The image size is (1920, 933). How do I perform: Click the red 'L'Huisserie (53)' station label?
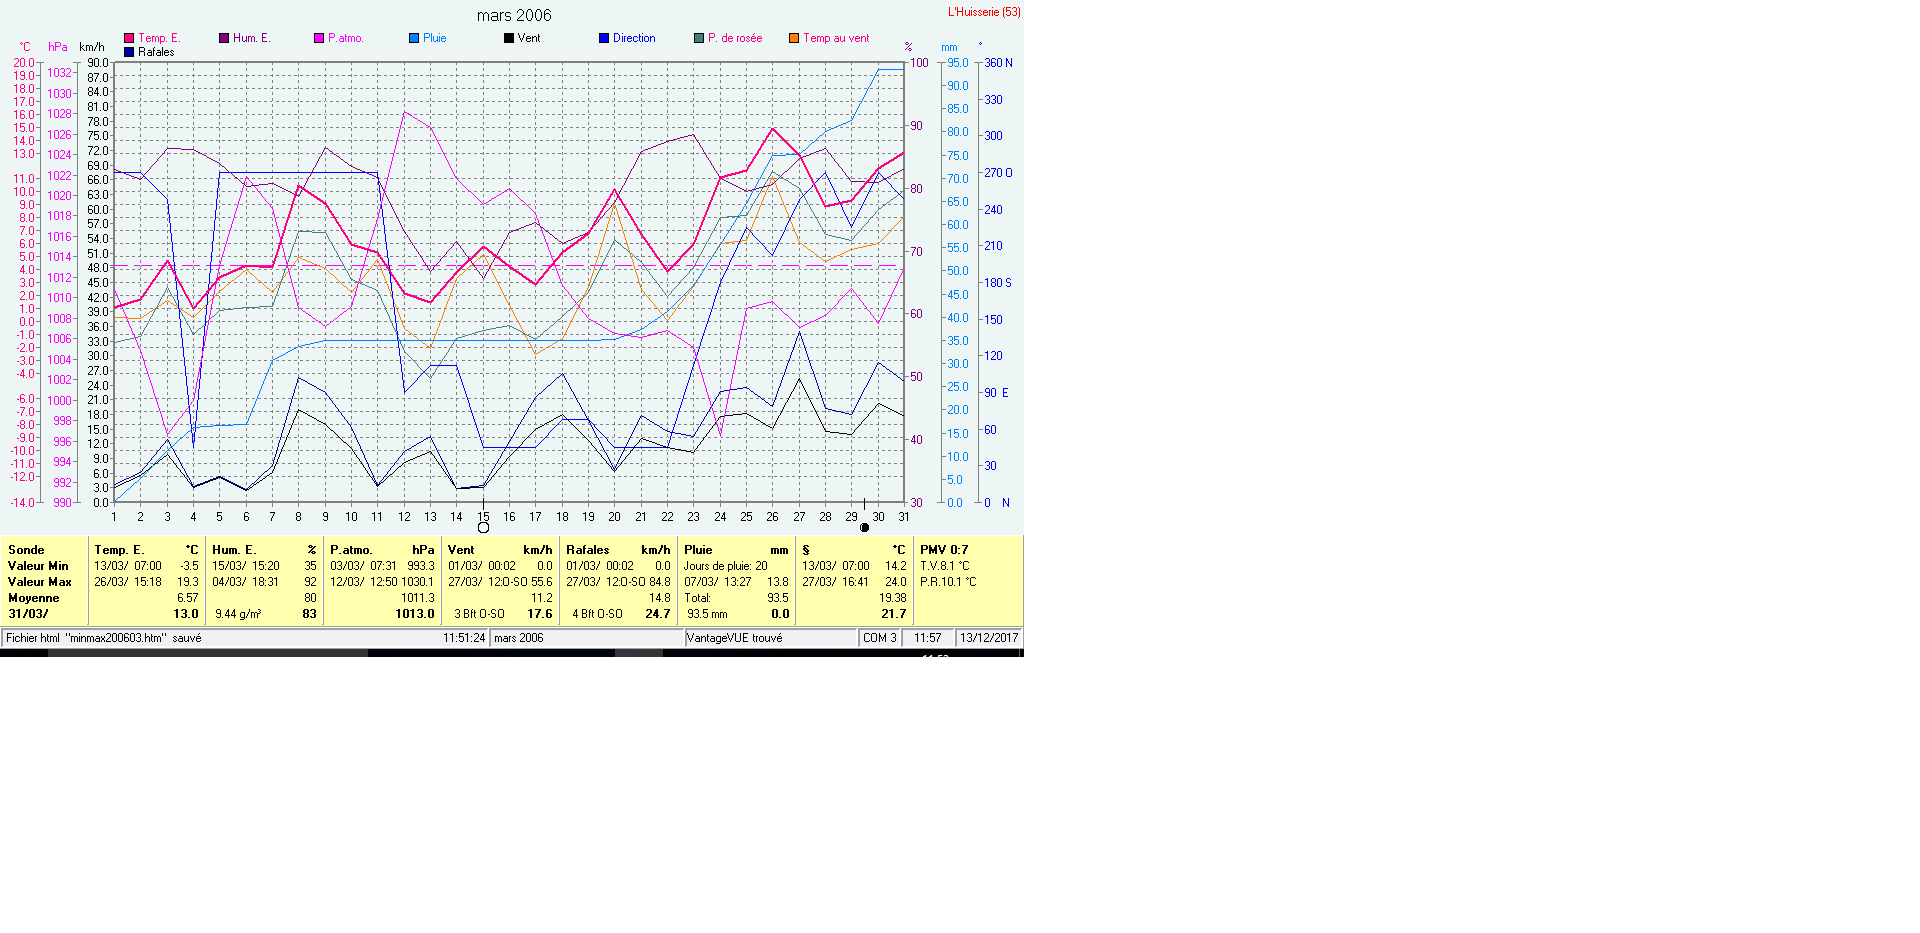click(984, 12)
